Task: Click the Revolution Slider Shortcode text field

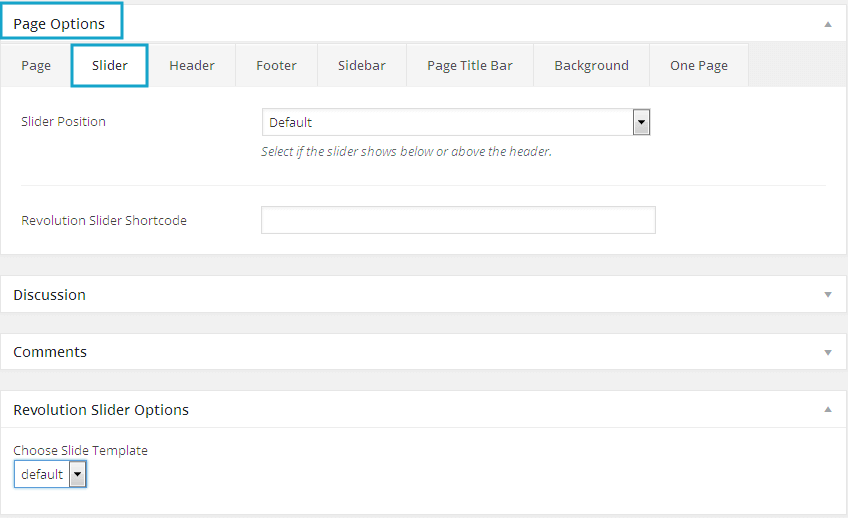Action: tap(458, 220)
